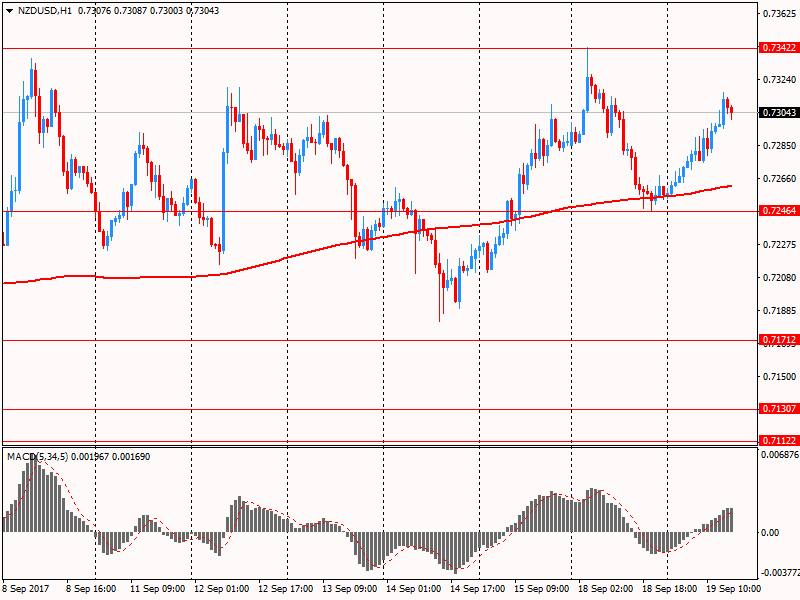Click the 14 Sep 17:00 time label
The width and height of the screenshot is (800, 600).
(x=478, y=589)
